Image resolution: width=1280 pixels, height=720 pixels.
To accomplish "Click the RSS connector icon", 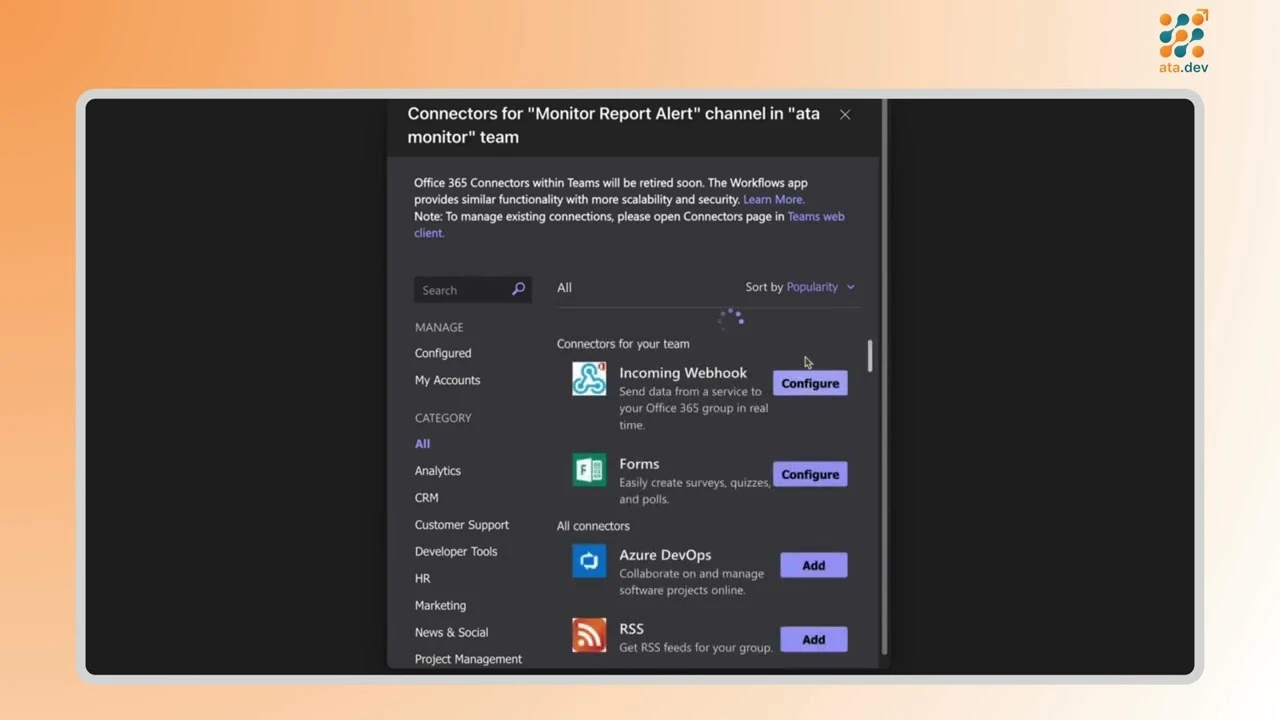I will (x=589, y=635).
